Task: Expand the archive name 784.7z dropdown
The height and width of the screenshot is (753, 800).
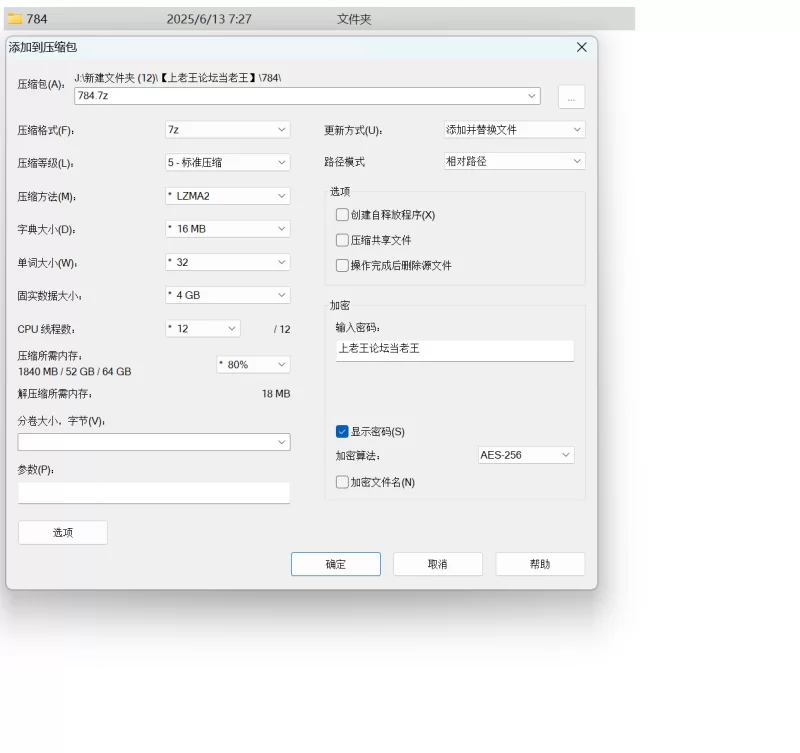Action: (x=531, y=96)
